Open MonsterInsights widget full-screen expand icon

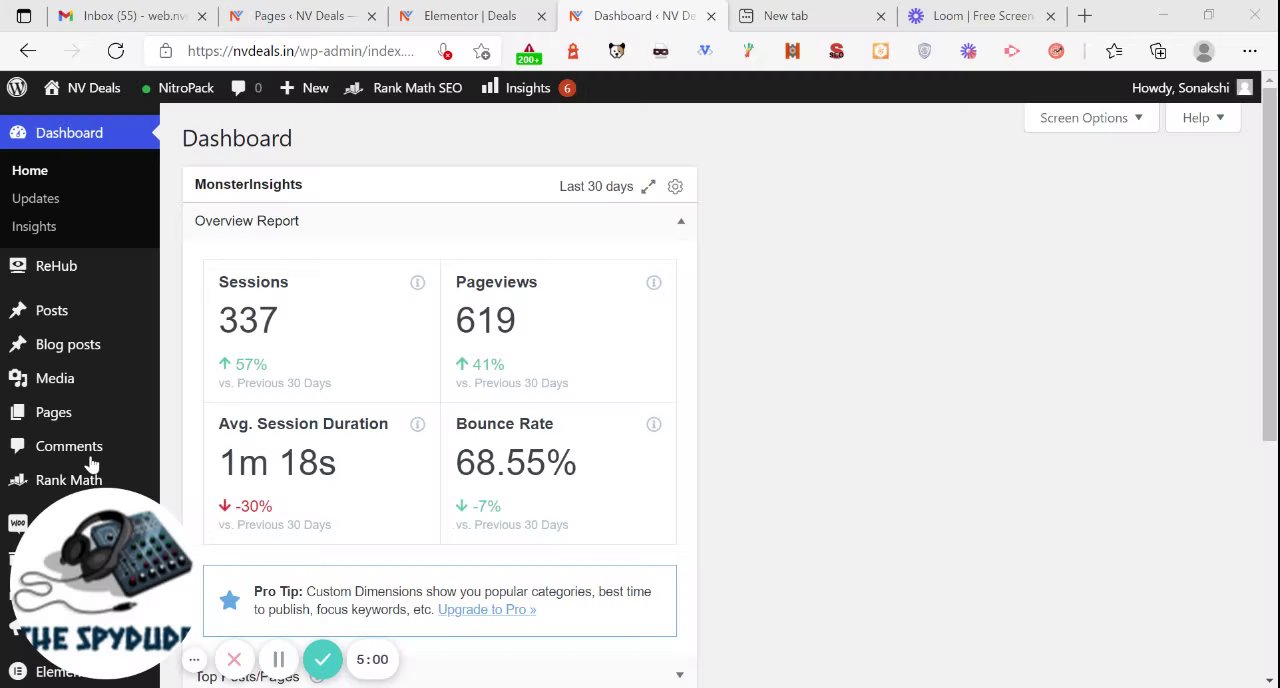point(648,186)
